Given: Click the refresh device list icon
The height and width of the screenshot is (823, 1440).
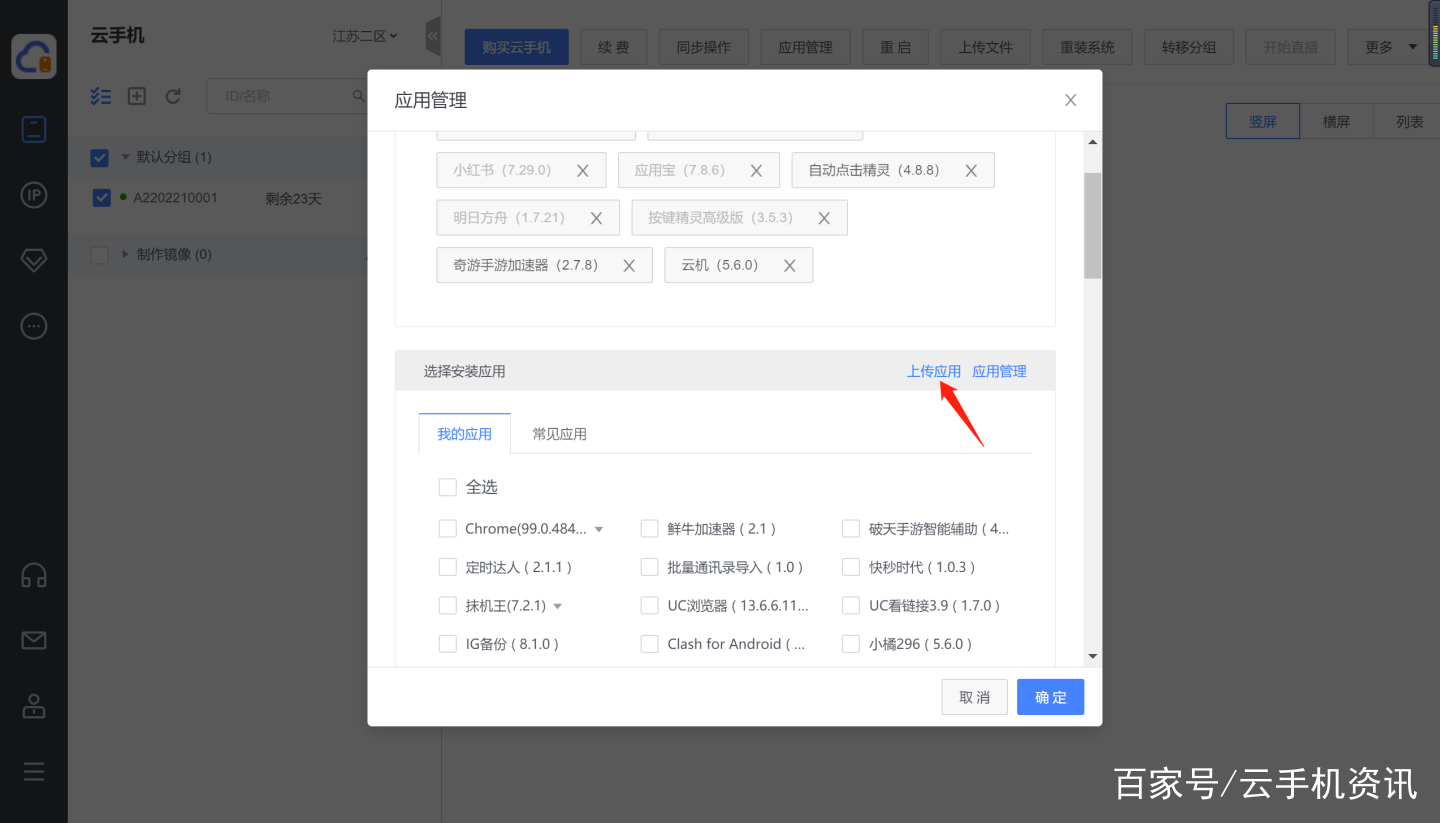Looking at the screenshot, I should (173, 96).
